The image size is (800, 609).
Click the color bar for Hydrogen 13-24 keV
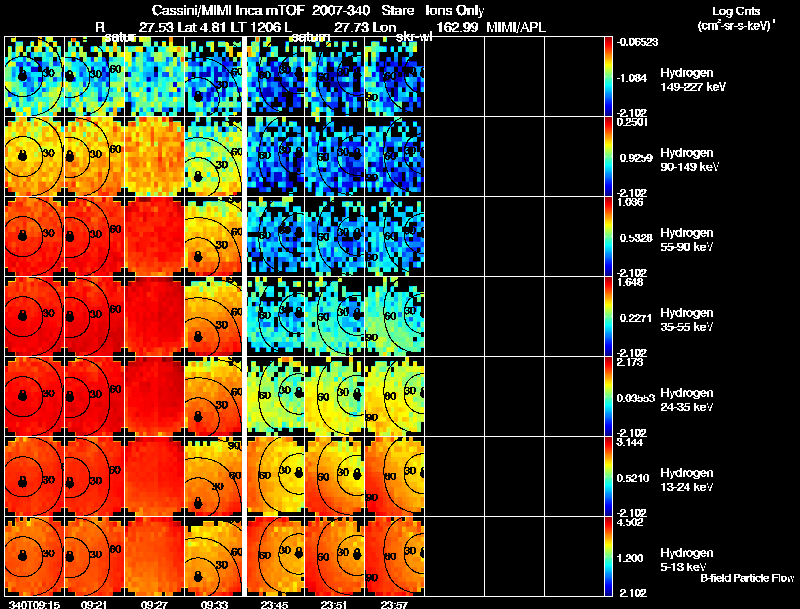(608, 476)
